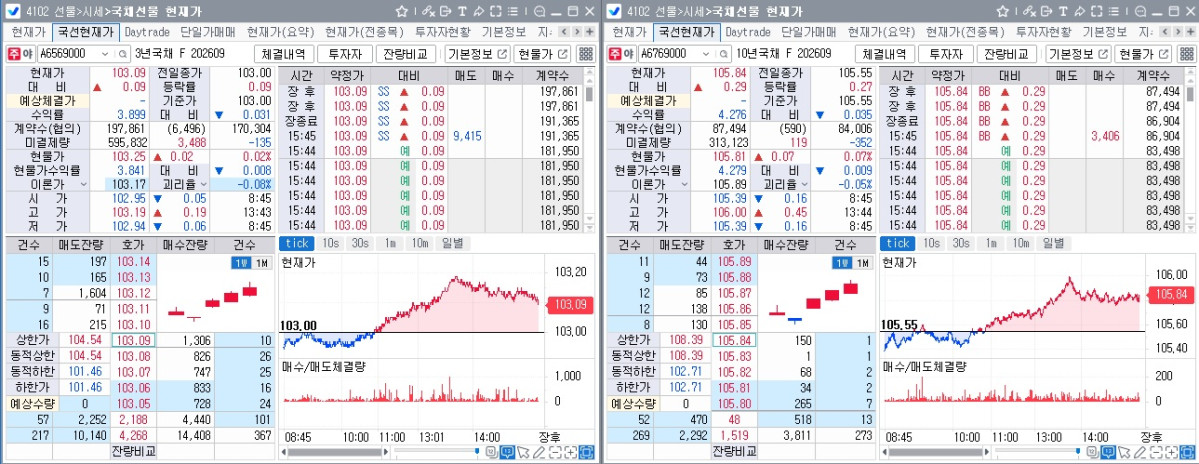Click search magnifier beside A6769000 code
The width and height of the screenshot is (1199, 464).
pos(723,54)
